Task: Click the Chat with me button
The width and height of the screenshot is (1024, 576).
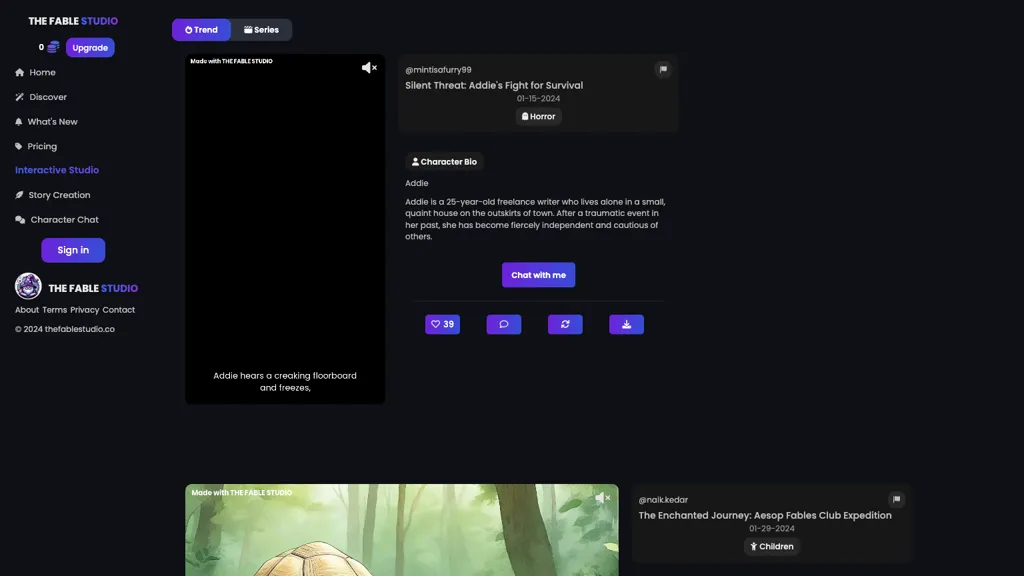Action: pyautogui.click(x=538, y=274)
